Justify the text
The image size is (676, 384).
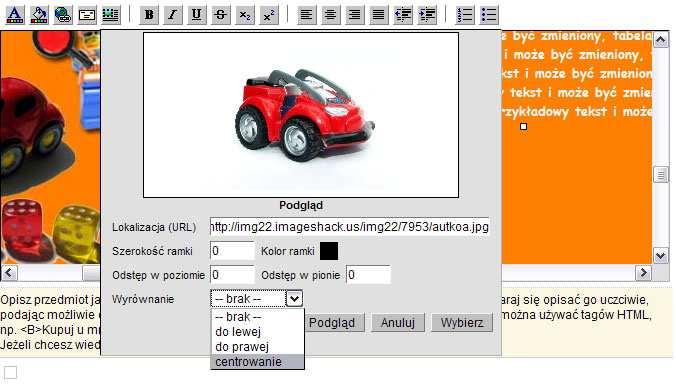(x=379, y=15)
